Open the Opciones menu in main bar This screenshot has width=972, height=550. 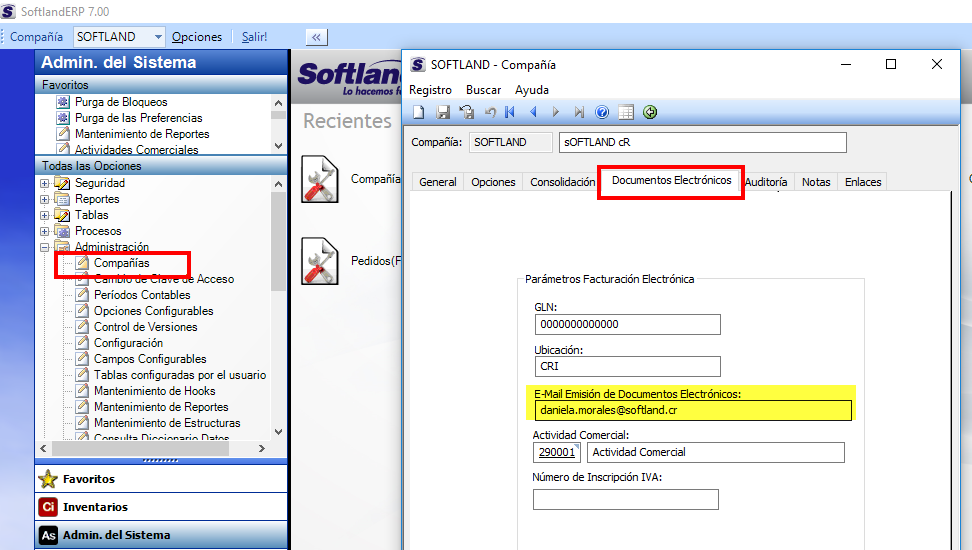(x=197, y=37)
